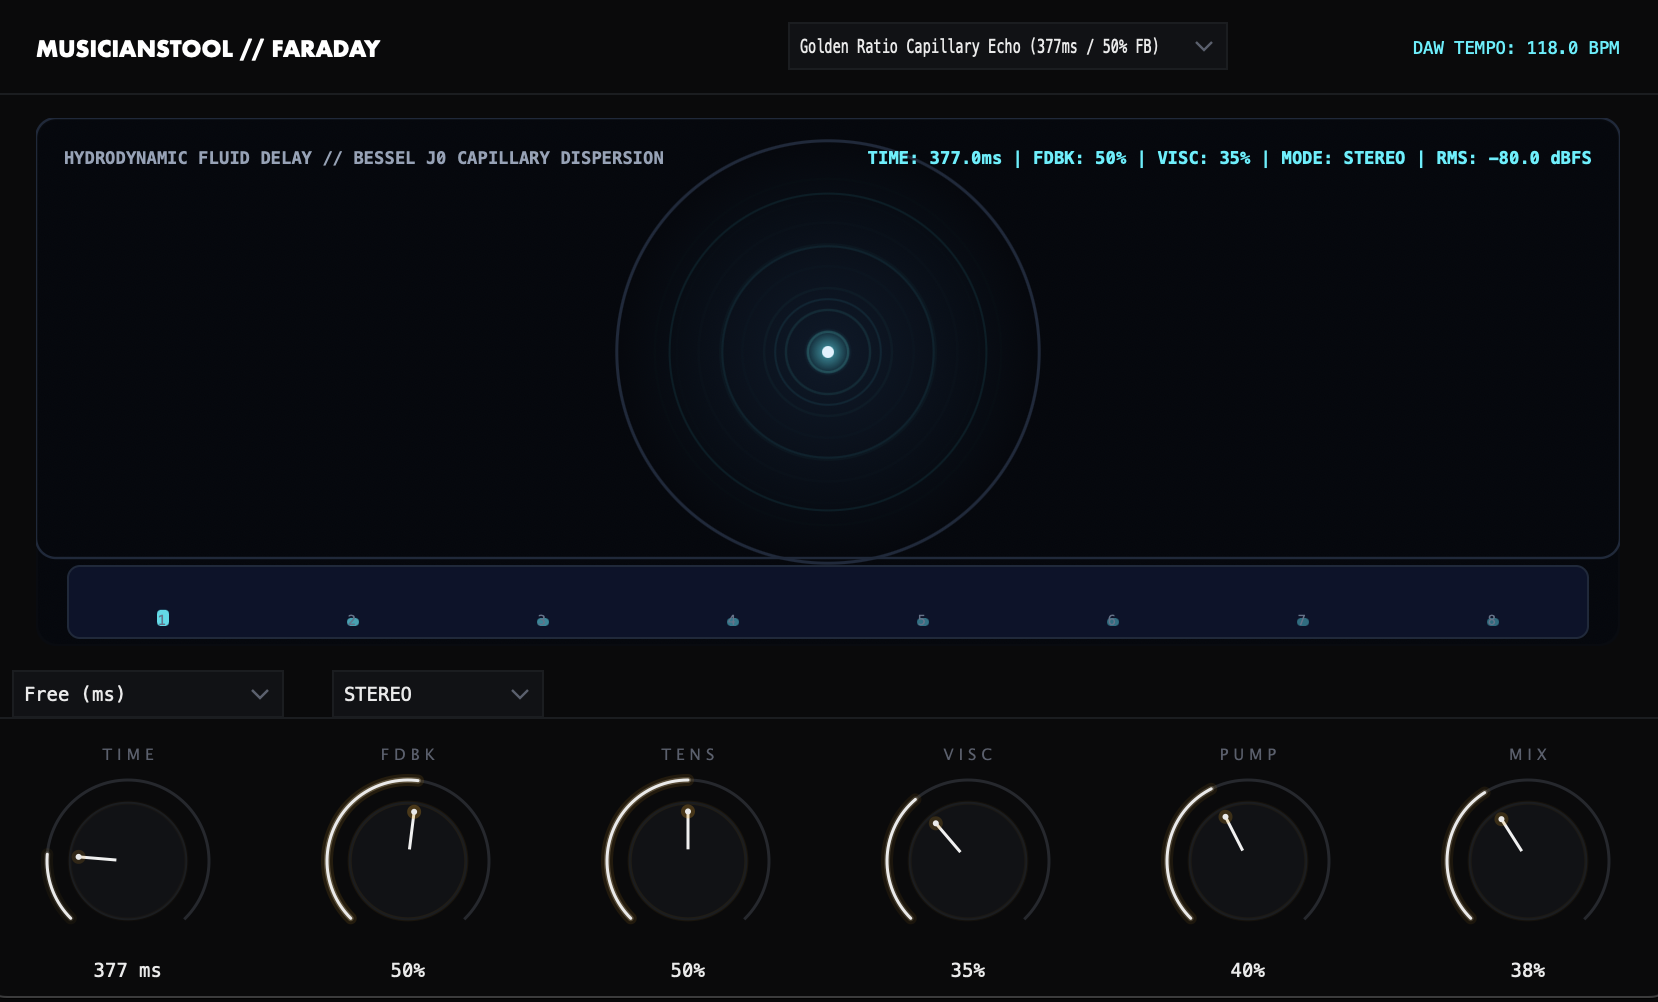Screen dimensions: 1658x1002
Task: Click the FDBK feedback knob
Action: click(408, 860)
